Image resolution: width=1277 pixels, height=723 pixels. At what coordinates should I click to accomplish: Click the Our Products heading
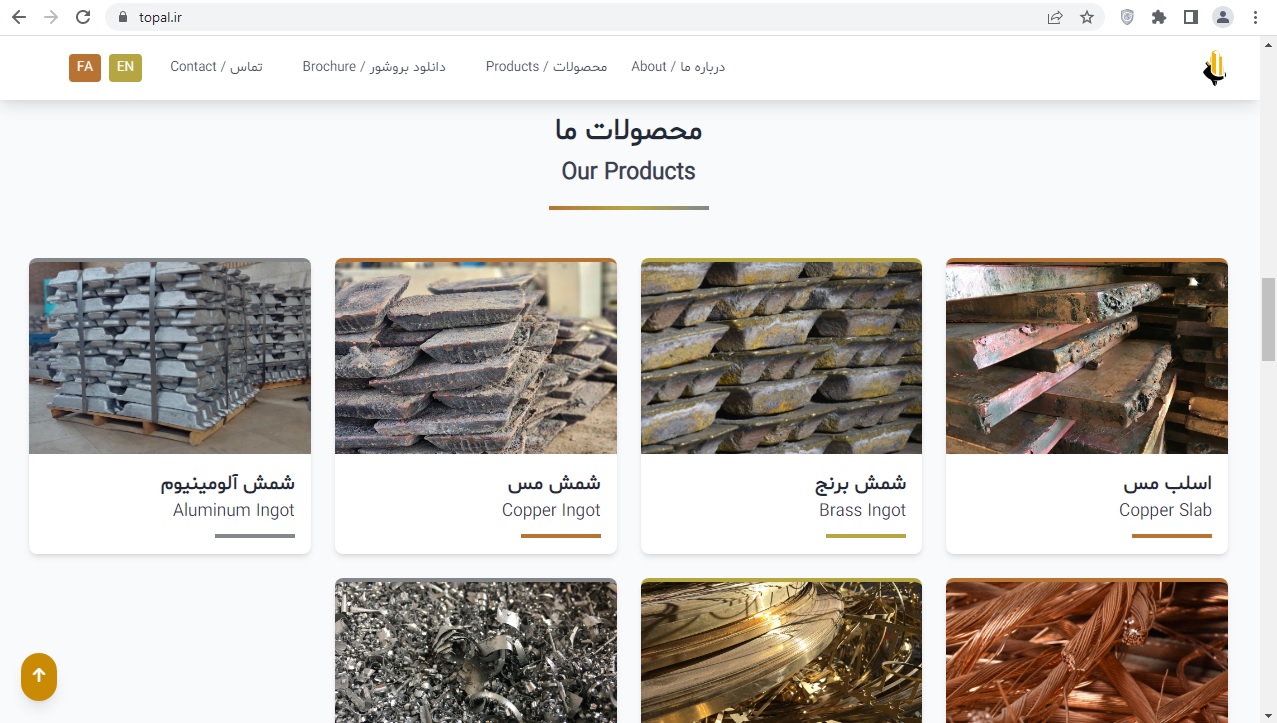coord(628,171)
